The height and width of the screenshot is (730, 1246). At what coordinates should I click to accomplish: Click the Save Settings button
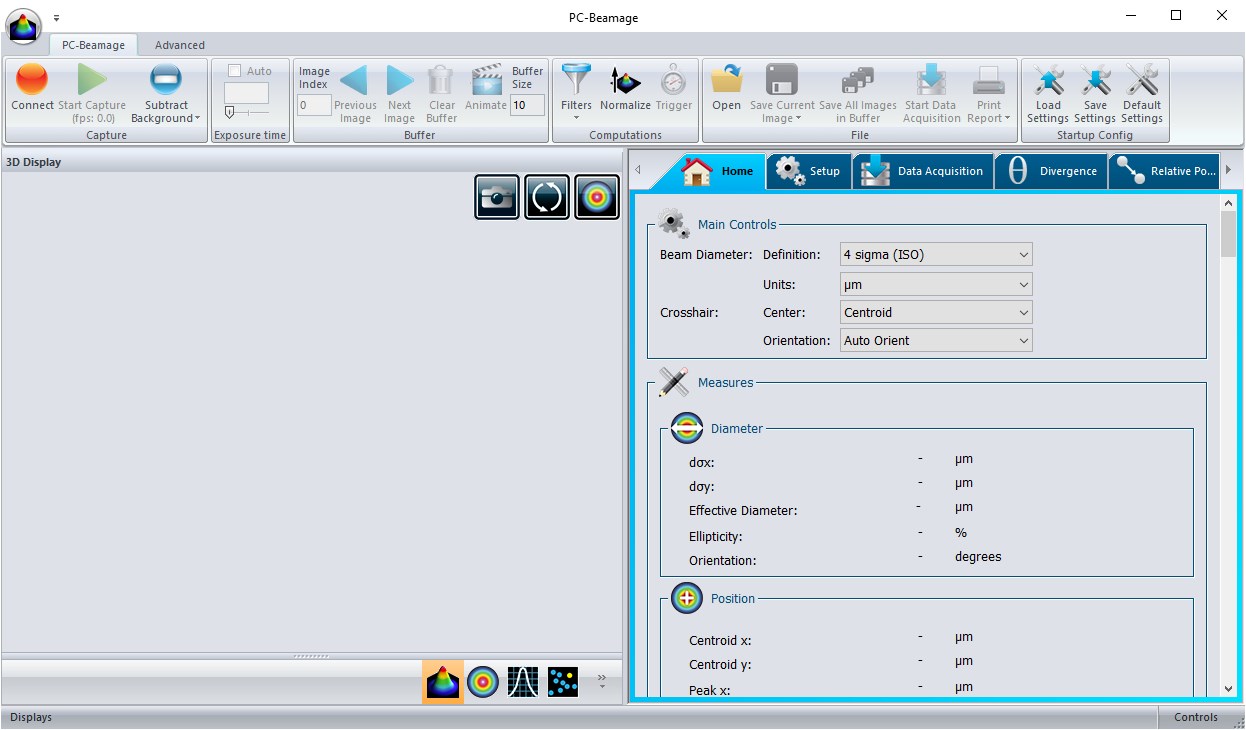1095,93
